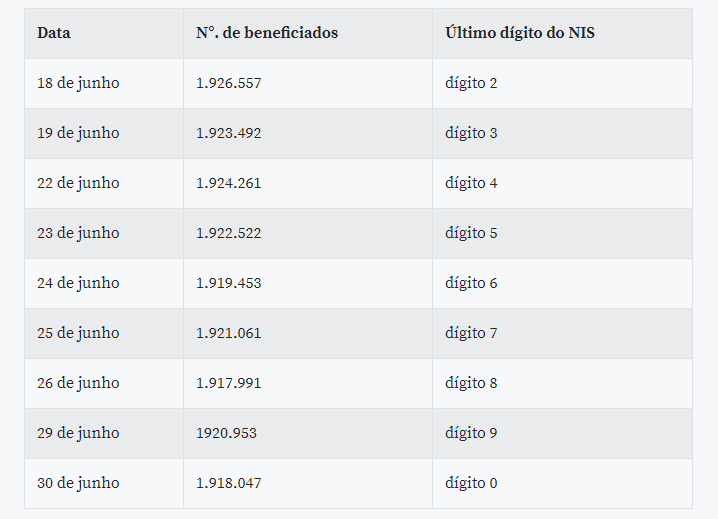
Task: Select the "18 de junho" date cell
Action: click(78, 83)
